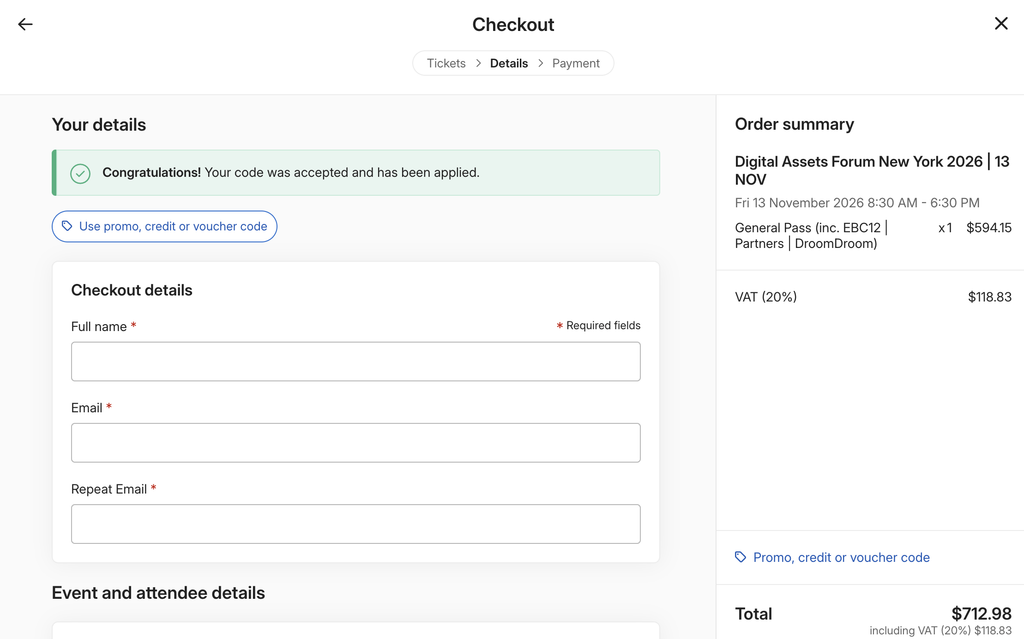Click into the Email input field
The height and width of the screenshot is (639, 1024).
pyautogui.click(x=356, y=443)
